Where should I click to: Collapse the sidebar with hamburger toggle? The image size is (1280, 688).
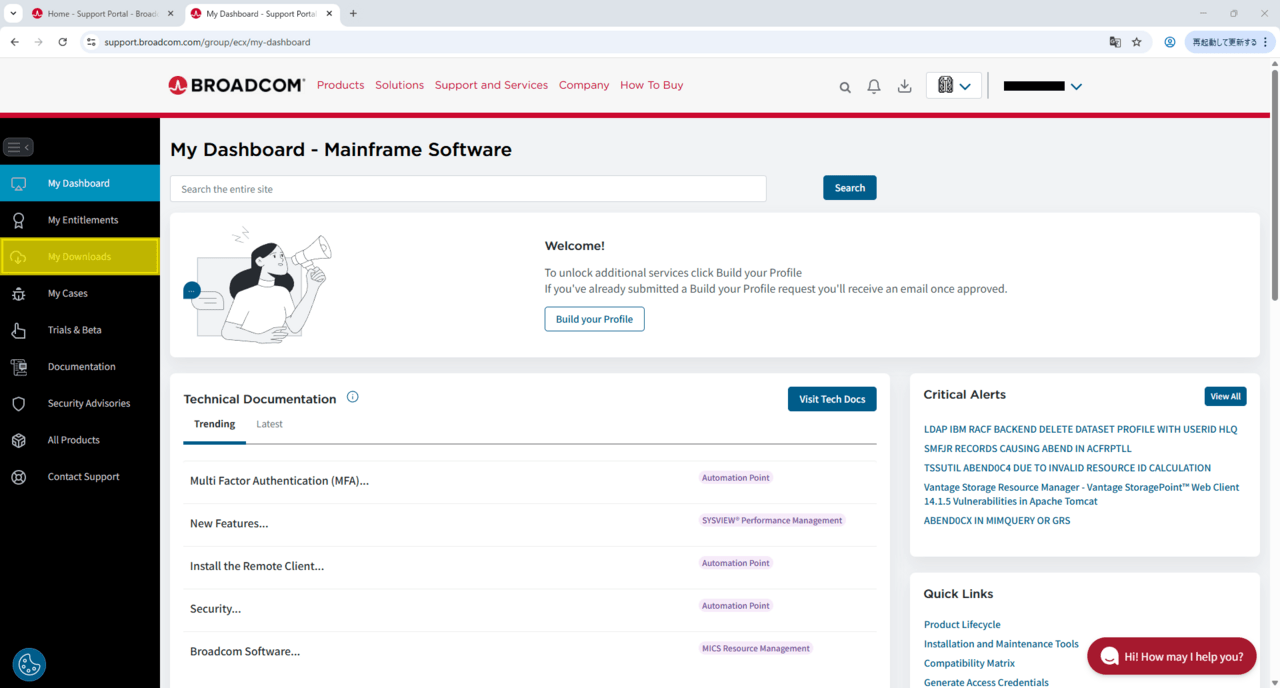18,147
